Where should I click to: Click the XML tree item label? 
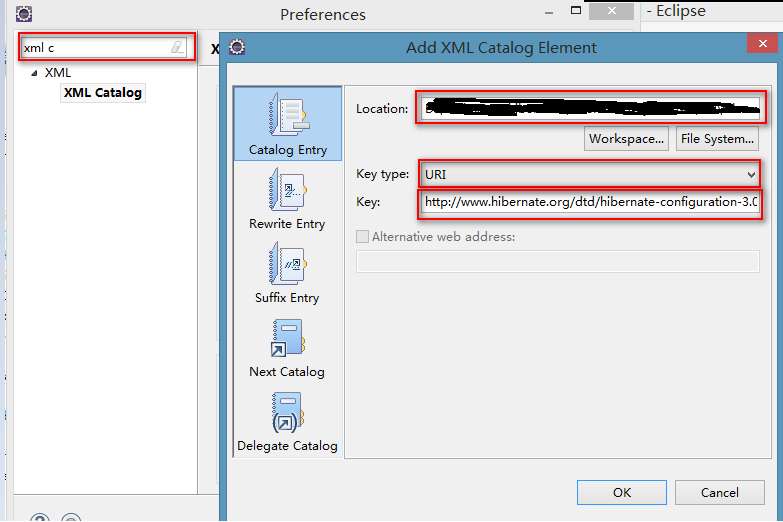pyautogui.click(x=58, y=73)
